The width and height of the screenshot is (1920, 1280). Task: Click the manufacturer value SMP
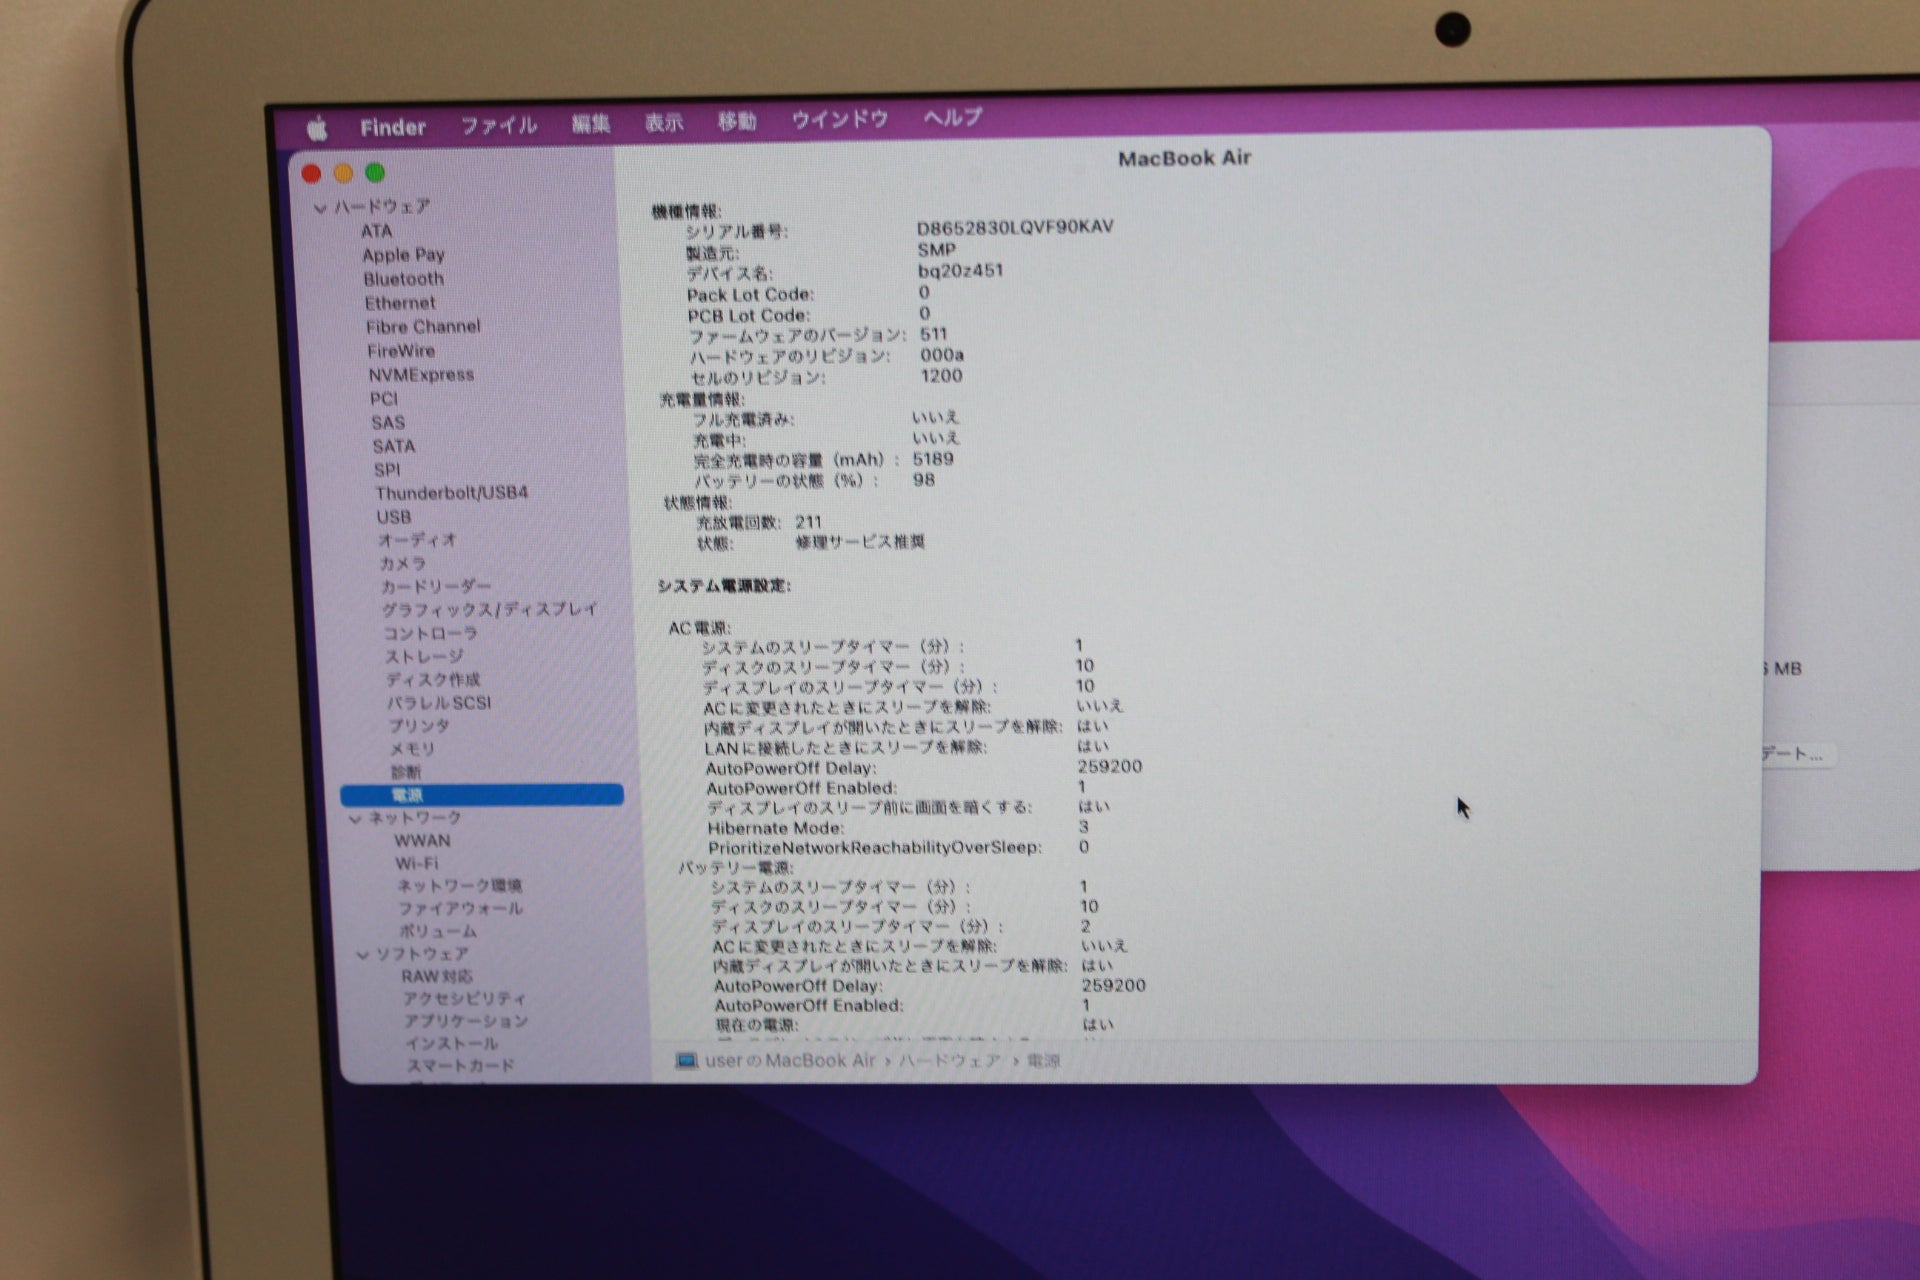click(x=936, y=249)
